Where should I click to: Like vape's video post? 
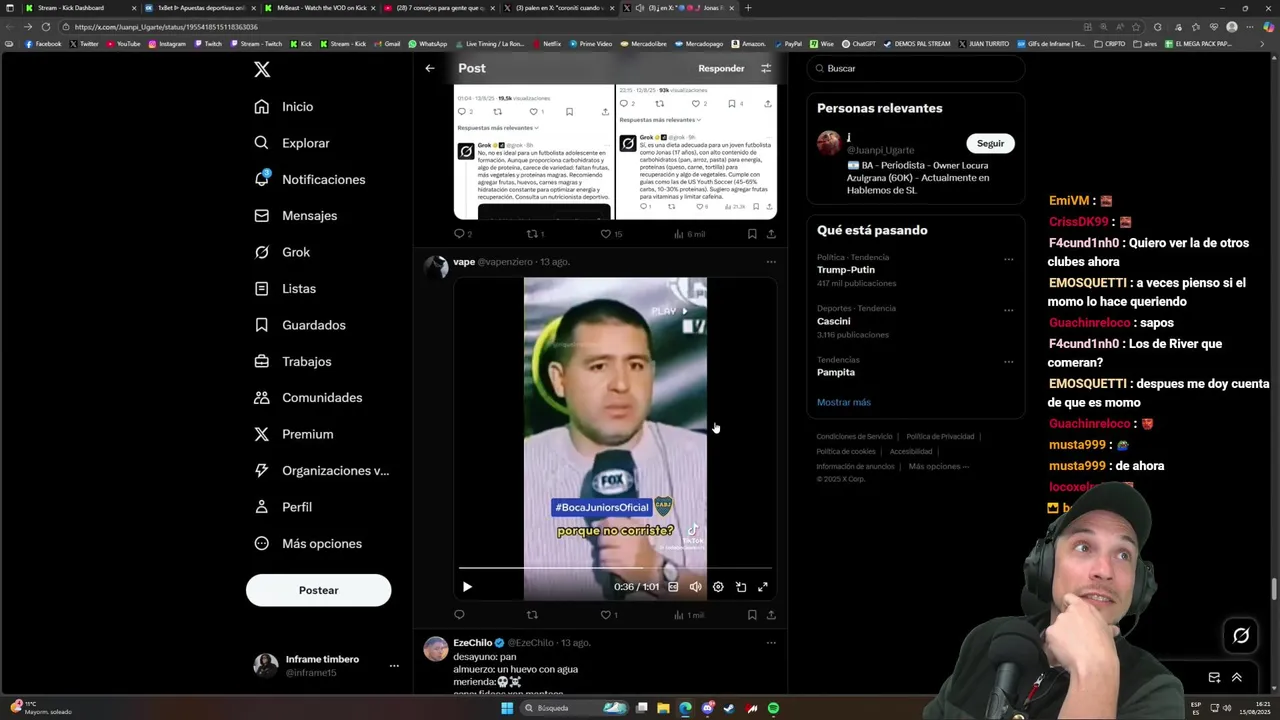click(x=609, y=615)
